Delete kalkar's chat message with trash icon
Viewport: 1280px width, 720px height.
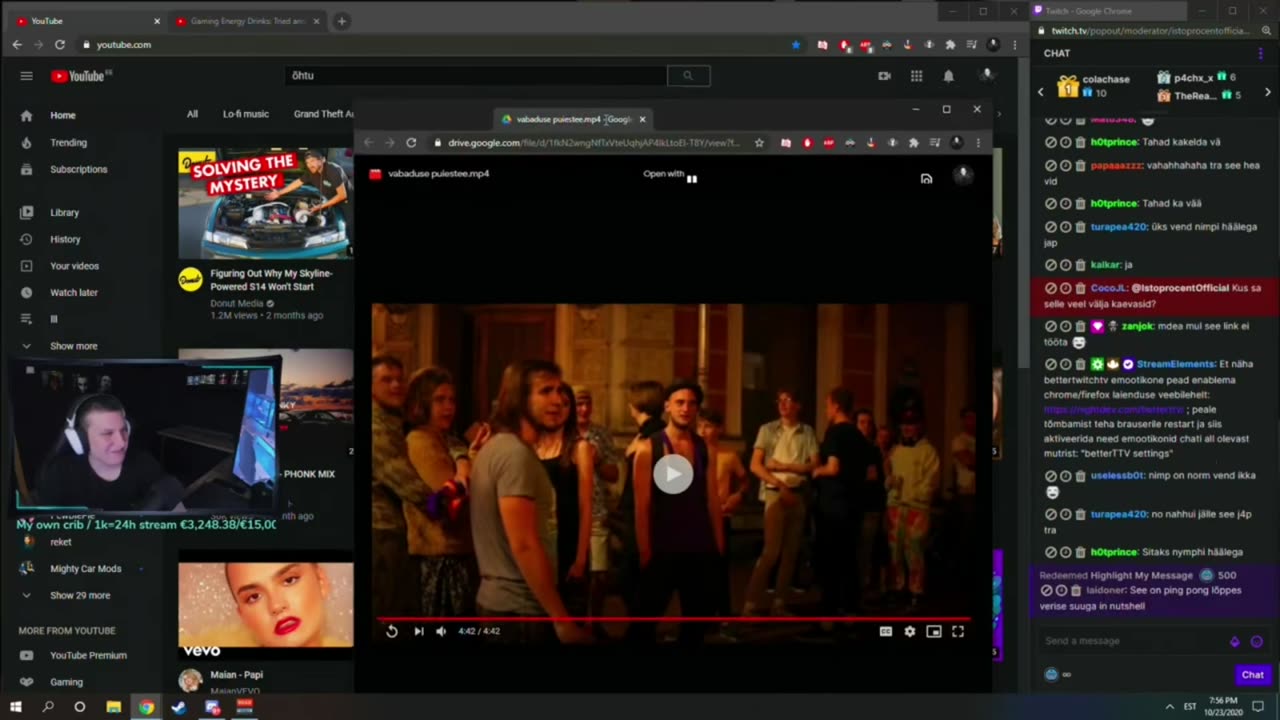[1080, 265]
